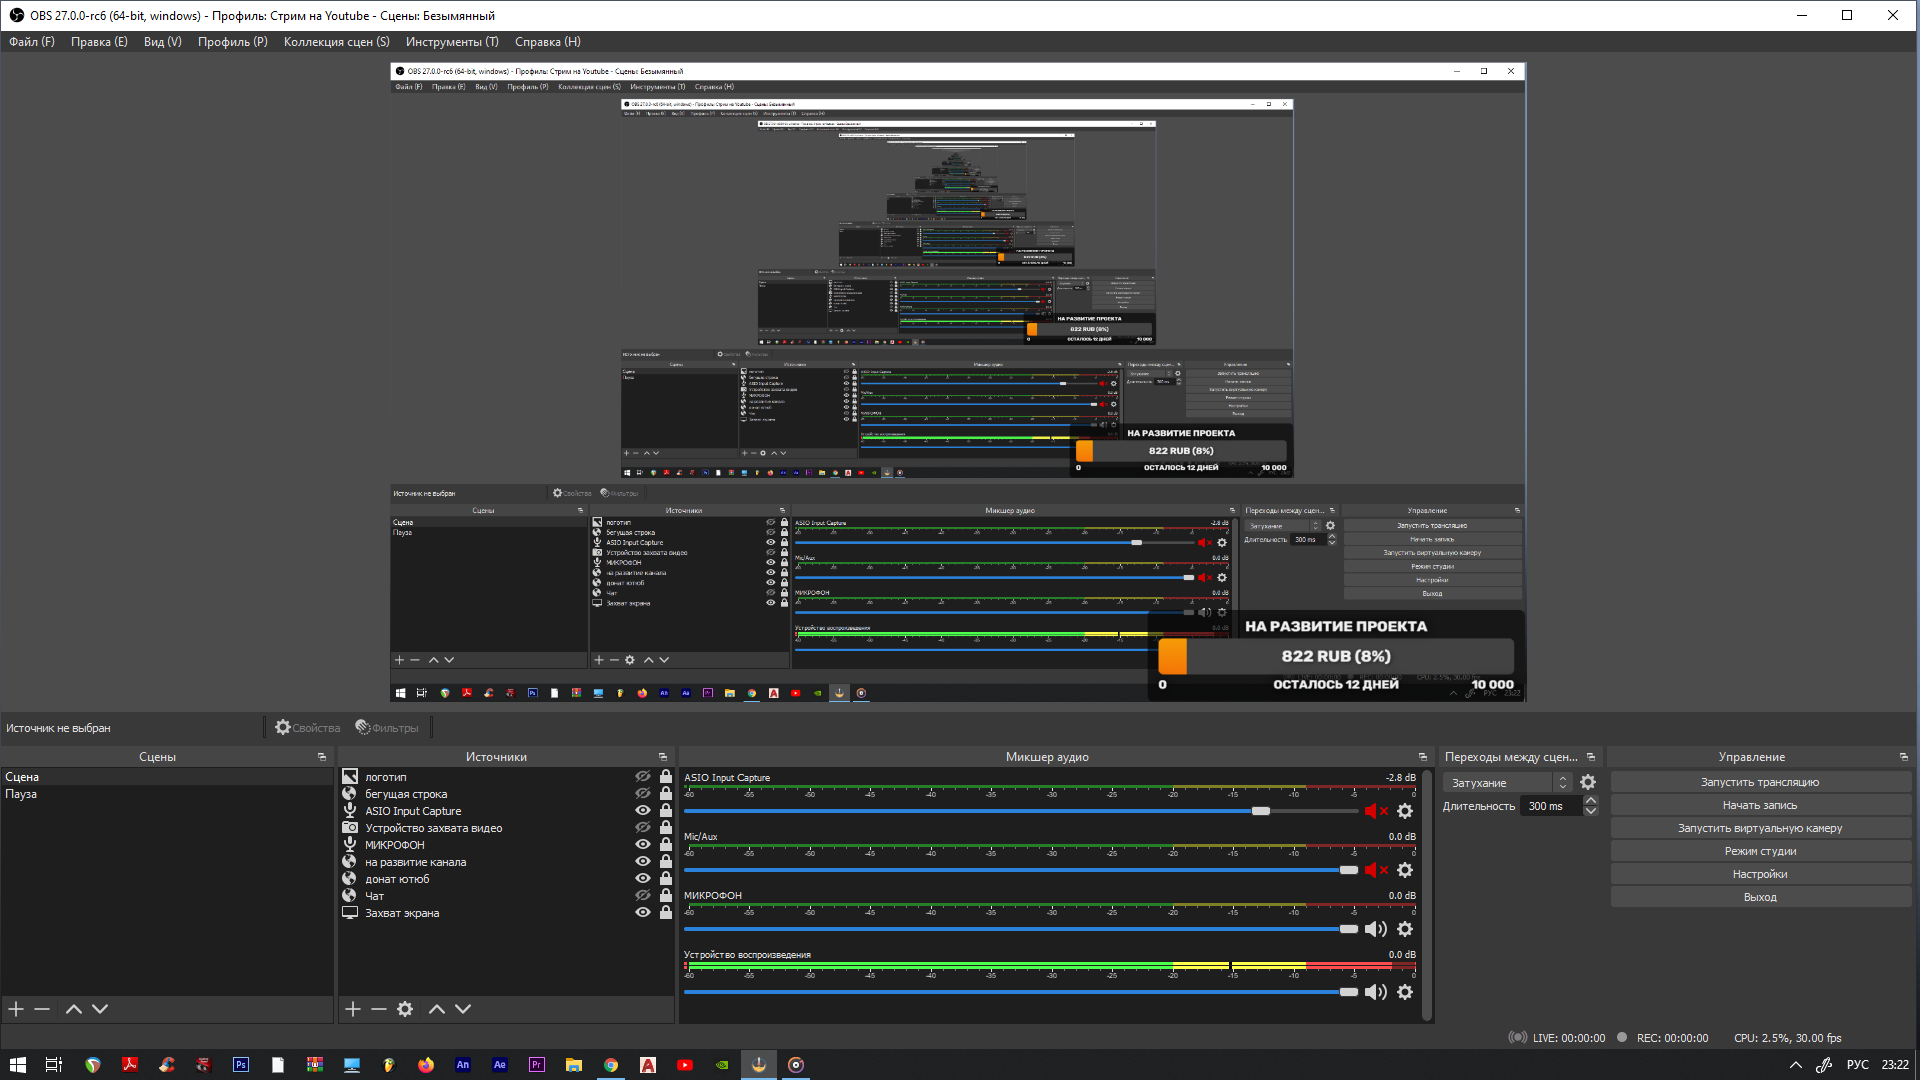Open the Коллекция сцен (S) menu
1920x1080 pixels.
(x=336, y=42)
